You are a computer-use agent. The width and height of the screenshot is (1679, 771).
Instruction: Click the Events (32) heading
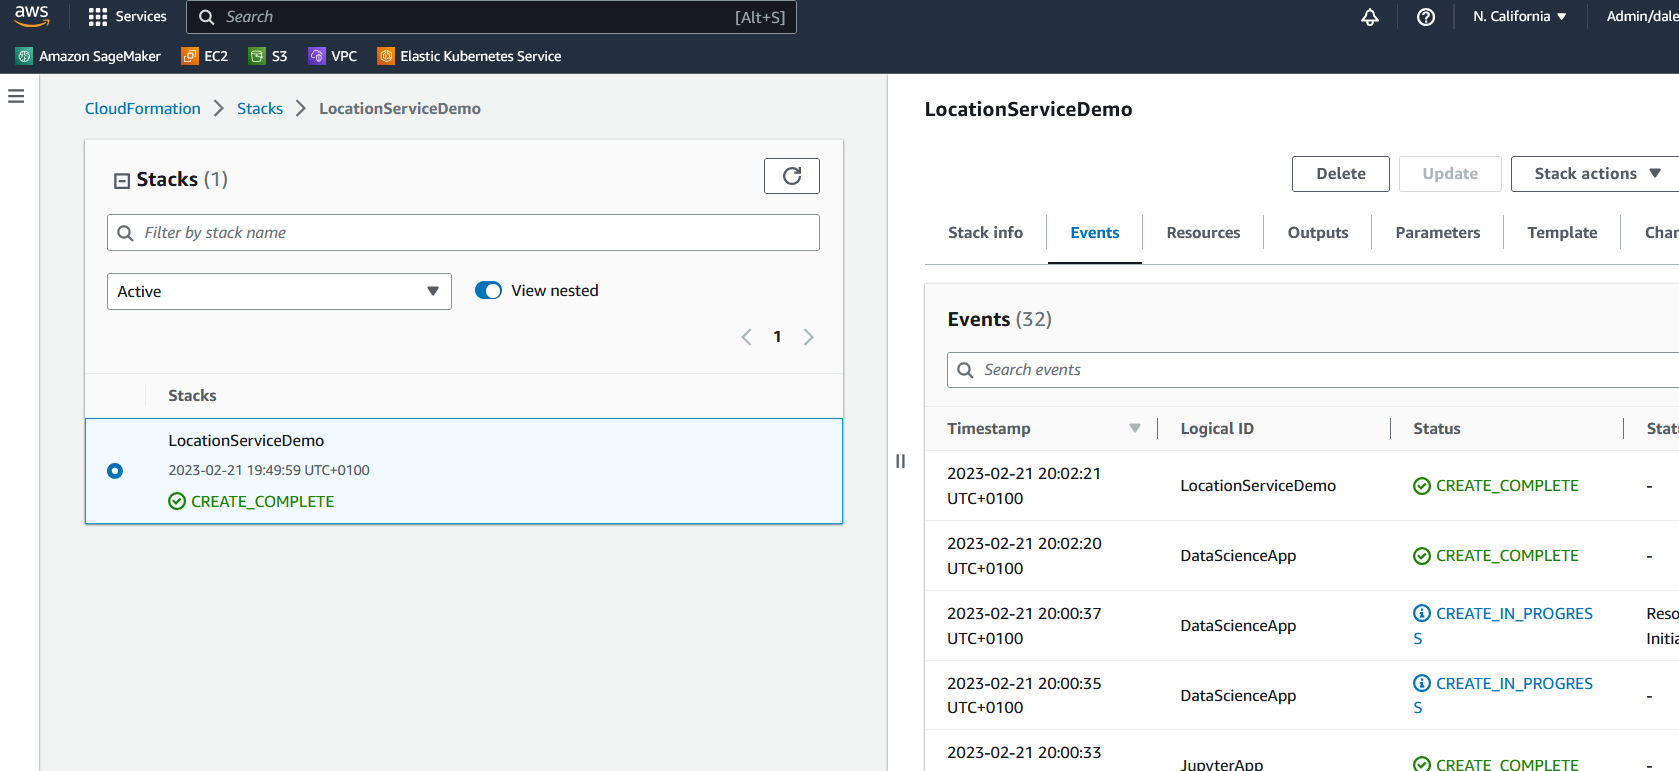pos(1000,319)
